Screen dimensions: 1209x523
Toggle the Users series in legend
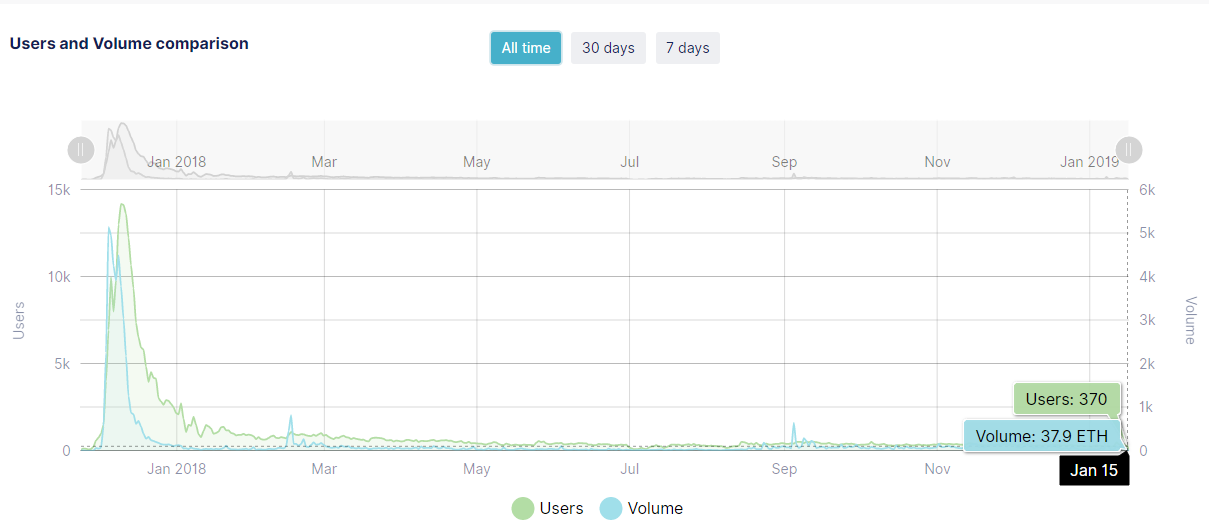click(548, 508)
